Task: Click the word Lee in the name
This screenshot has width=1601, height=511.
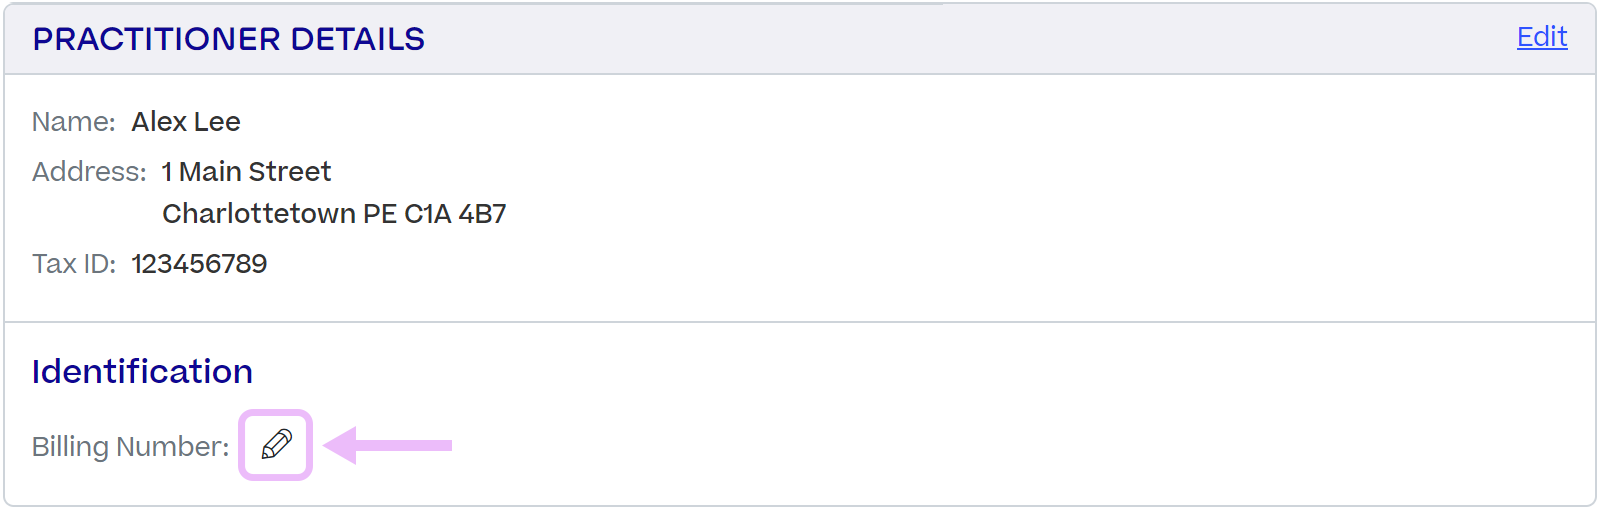Action: pyautogui.click(x=217, y=122)
